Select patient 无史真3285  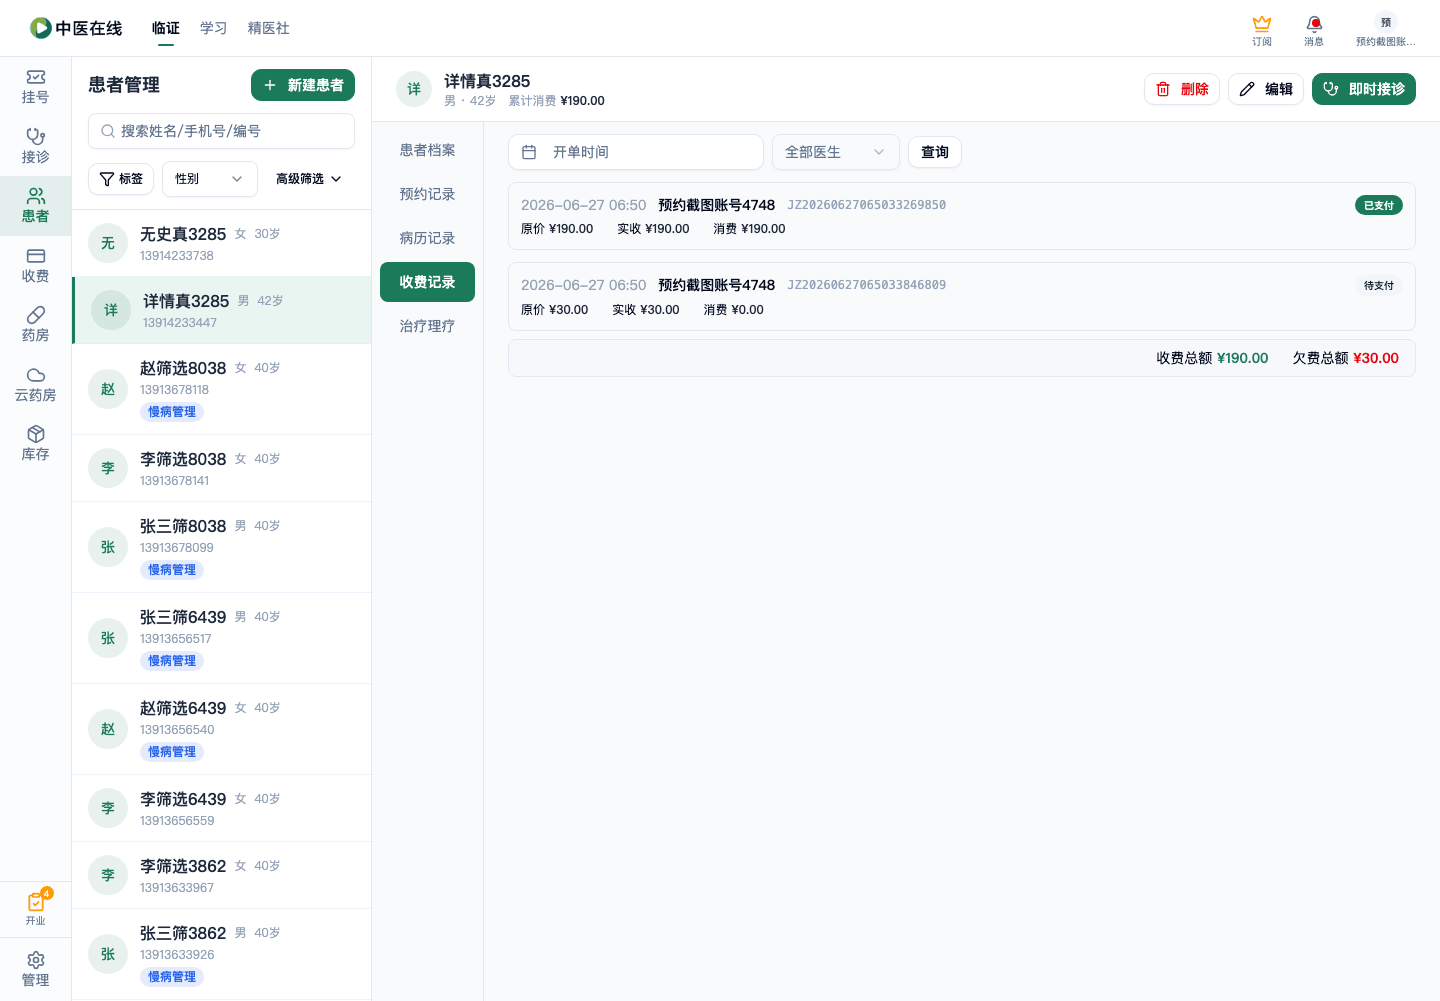click(x=222, y=243)
